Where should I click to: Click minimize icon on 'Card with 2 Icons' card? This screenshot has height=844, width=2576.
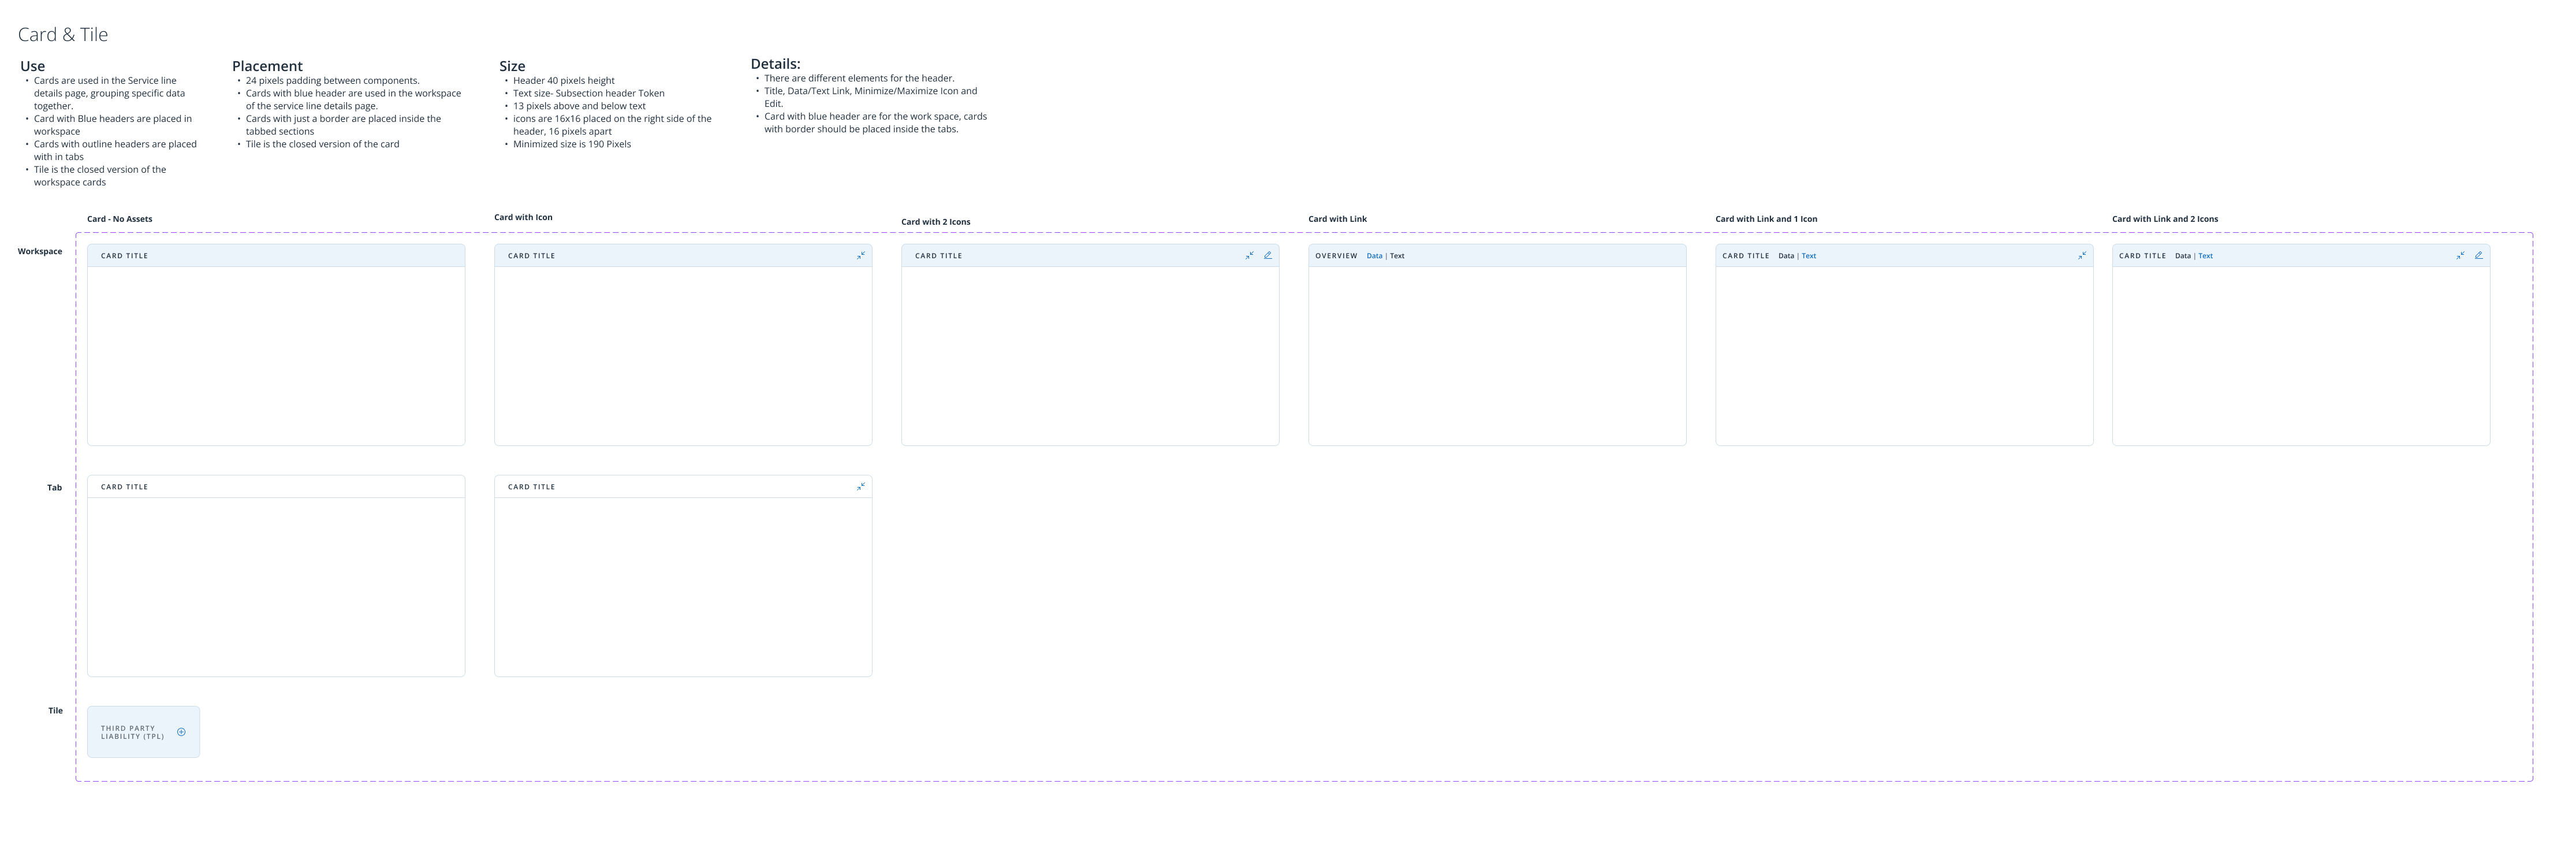click(x=1249, y=256)
